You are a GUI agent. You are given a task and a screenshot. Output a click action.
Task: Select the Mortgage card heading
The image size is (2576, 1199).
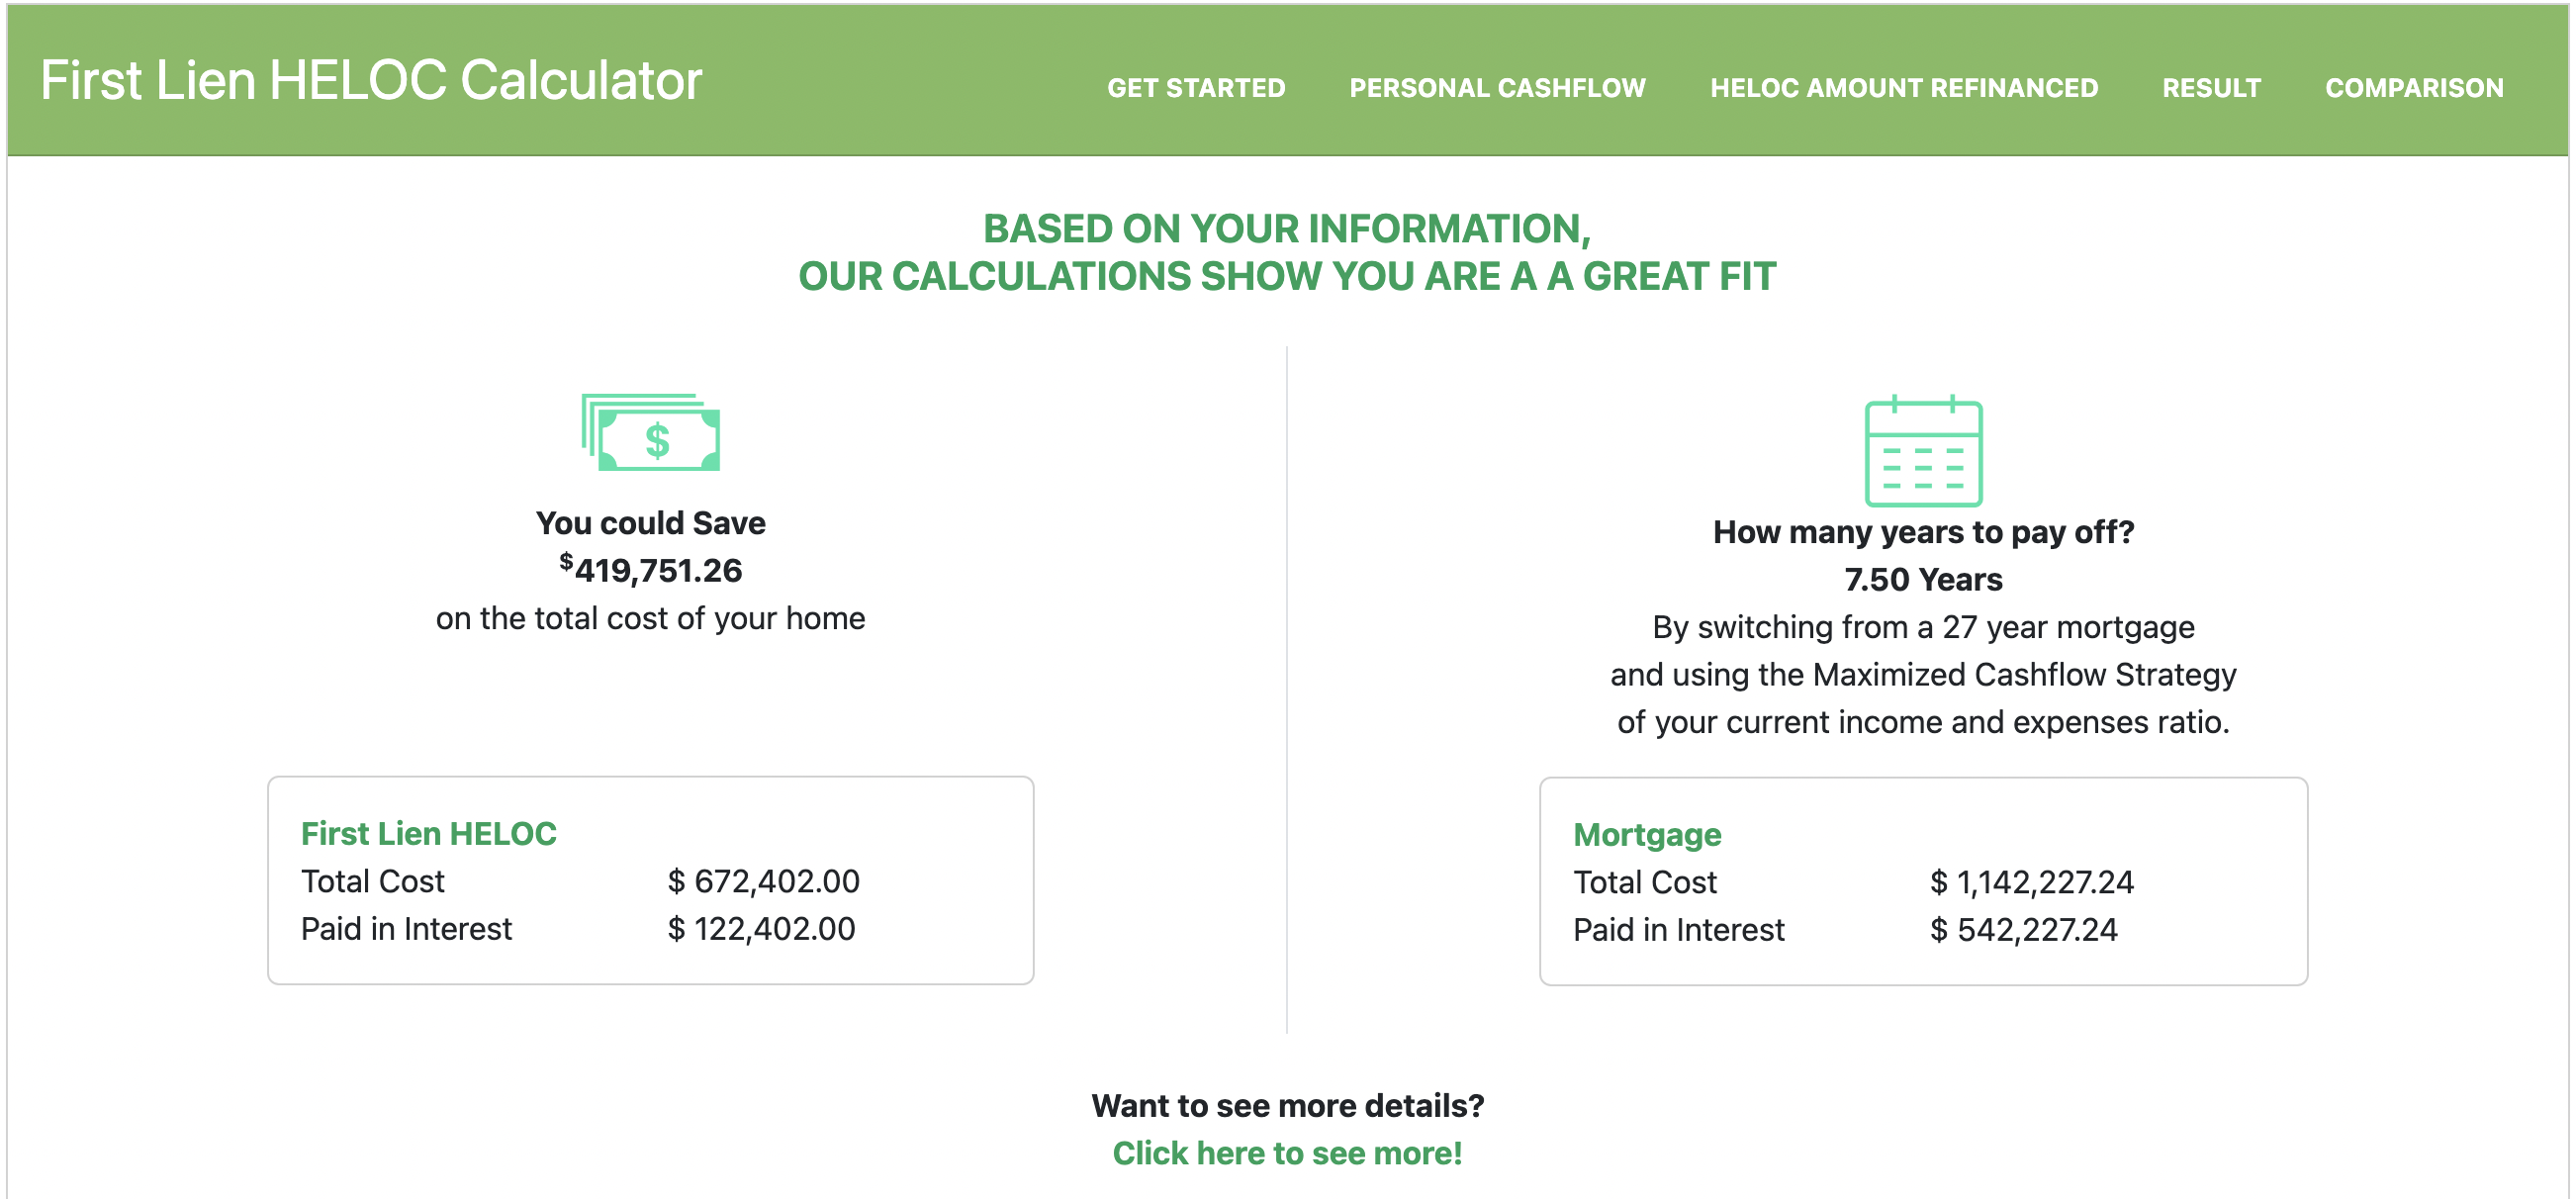point(1647,834)
